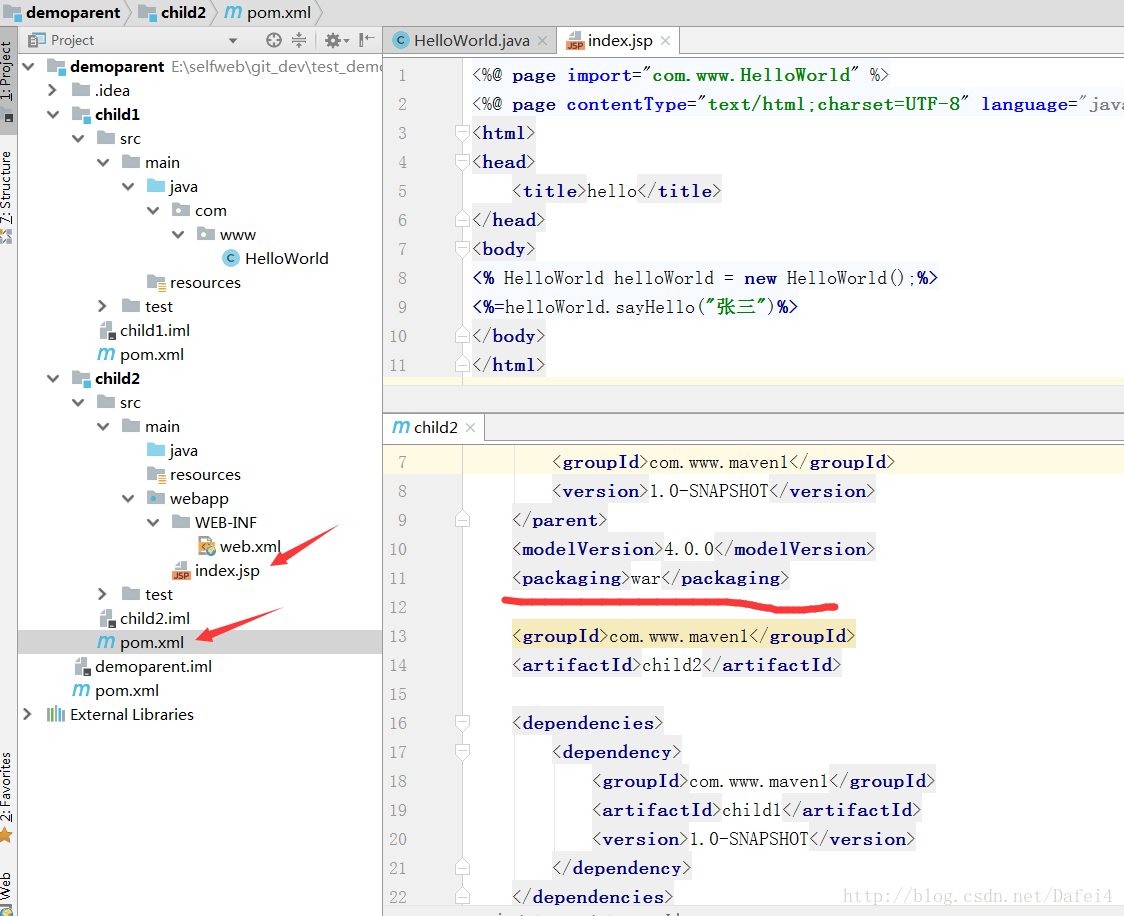
Task: Collapse the src folder under child1
Action: (x=78, y=138)
